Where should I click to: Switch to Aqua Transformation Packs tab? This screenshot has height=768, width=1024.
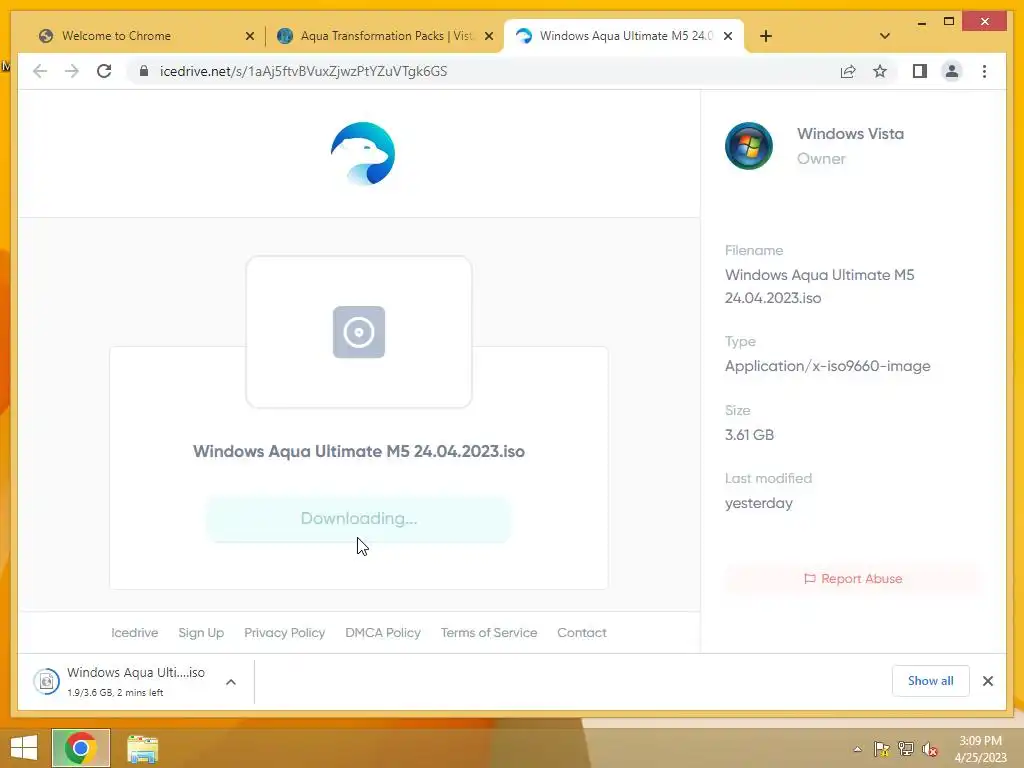tap(385, 36)
